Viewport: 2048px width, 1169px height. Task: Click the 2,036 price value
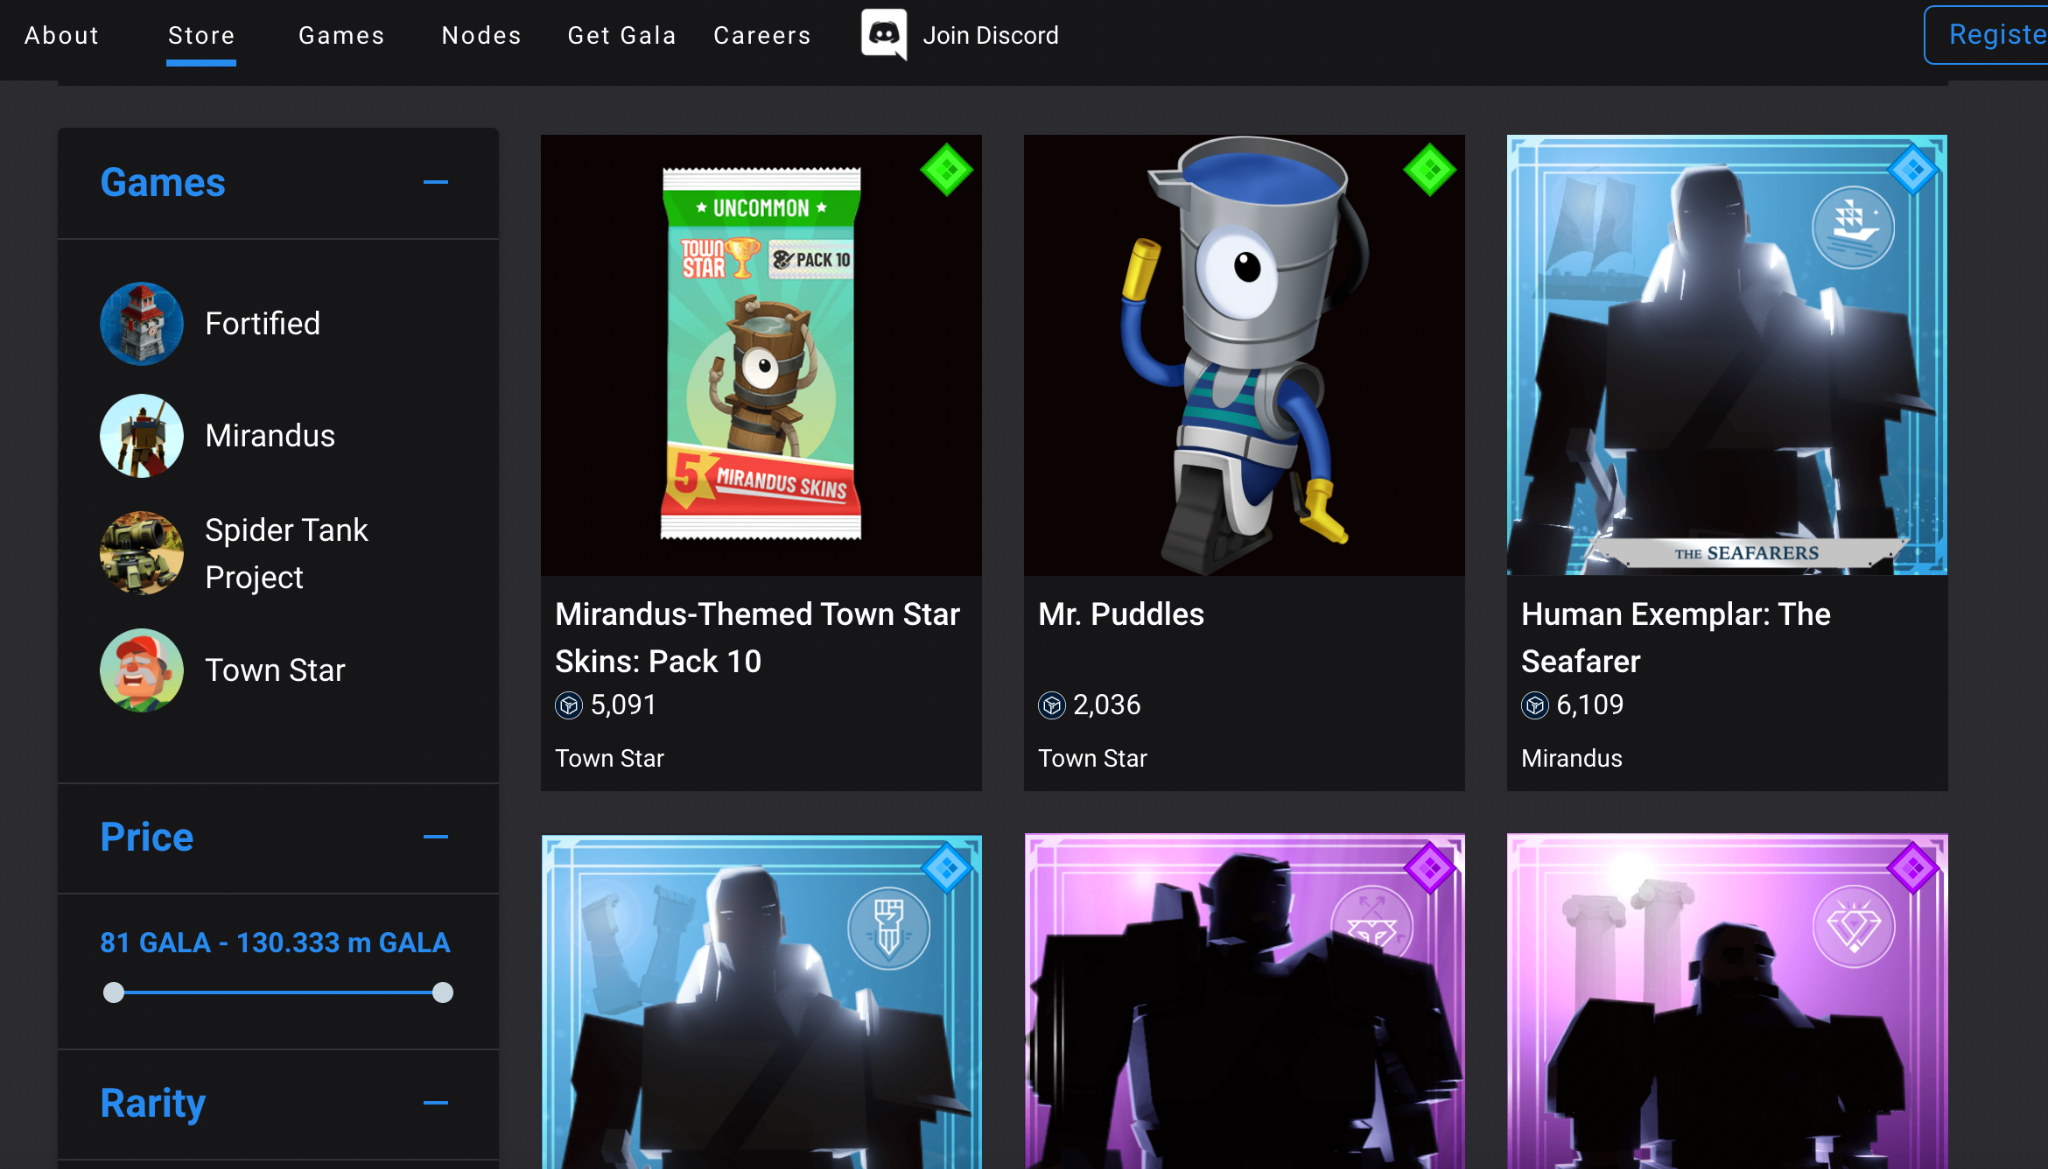[1107, 705]
